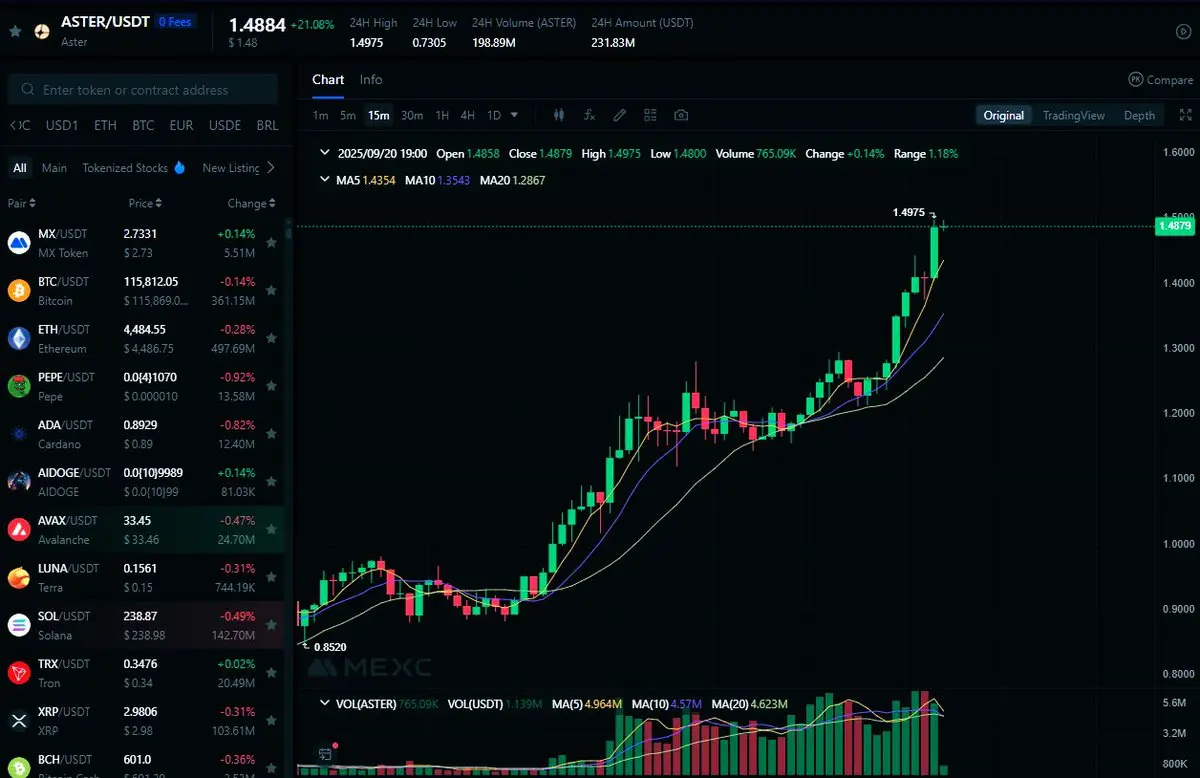Switch chart view to Depth
Screen dimensions: 1200x778
click(1139, 115)
